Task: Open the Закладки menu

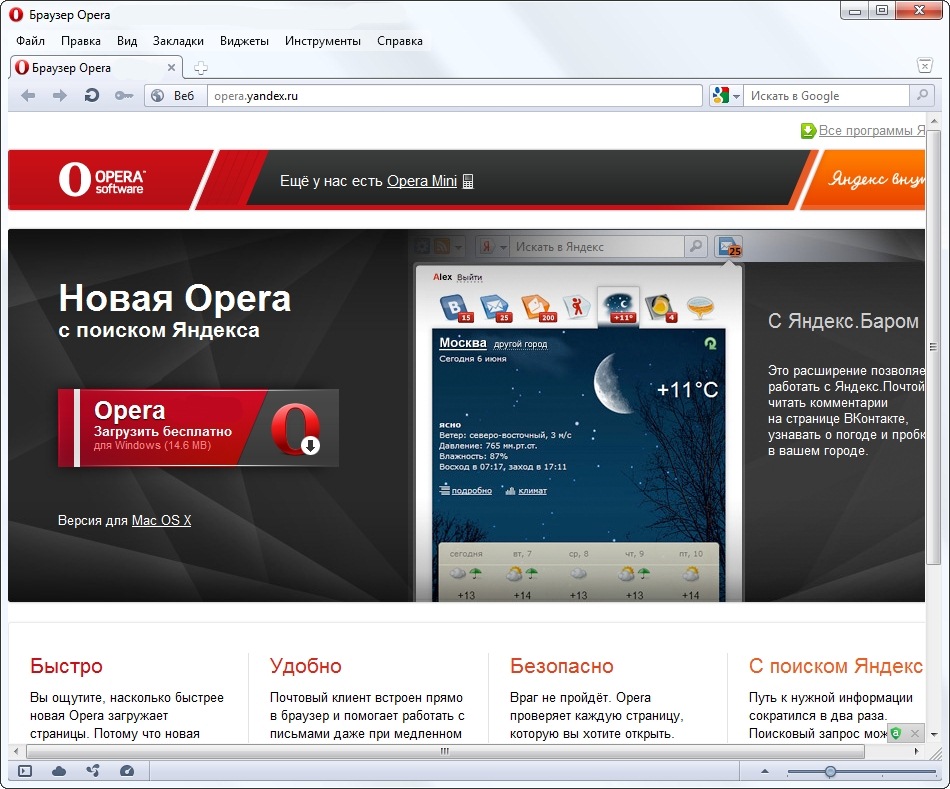Action: (178, 41)
